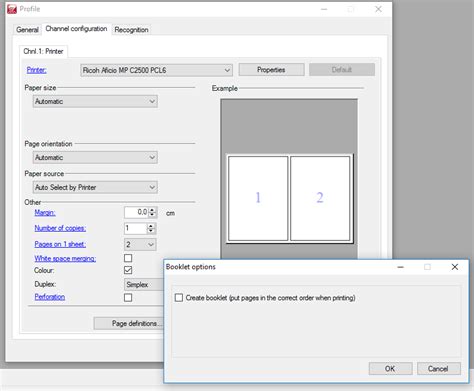474x391 pixels.
Task: Check the Create booklet checkbox
Action: coord(179,298)
